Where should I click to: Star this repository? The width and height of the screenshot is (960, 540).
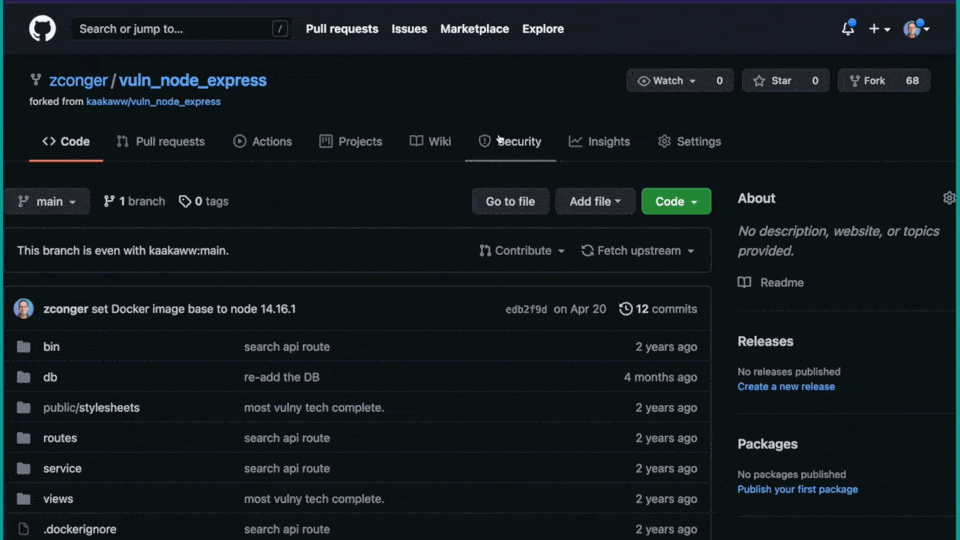pos(771,81)
